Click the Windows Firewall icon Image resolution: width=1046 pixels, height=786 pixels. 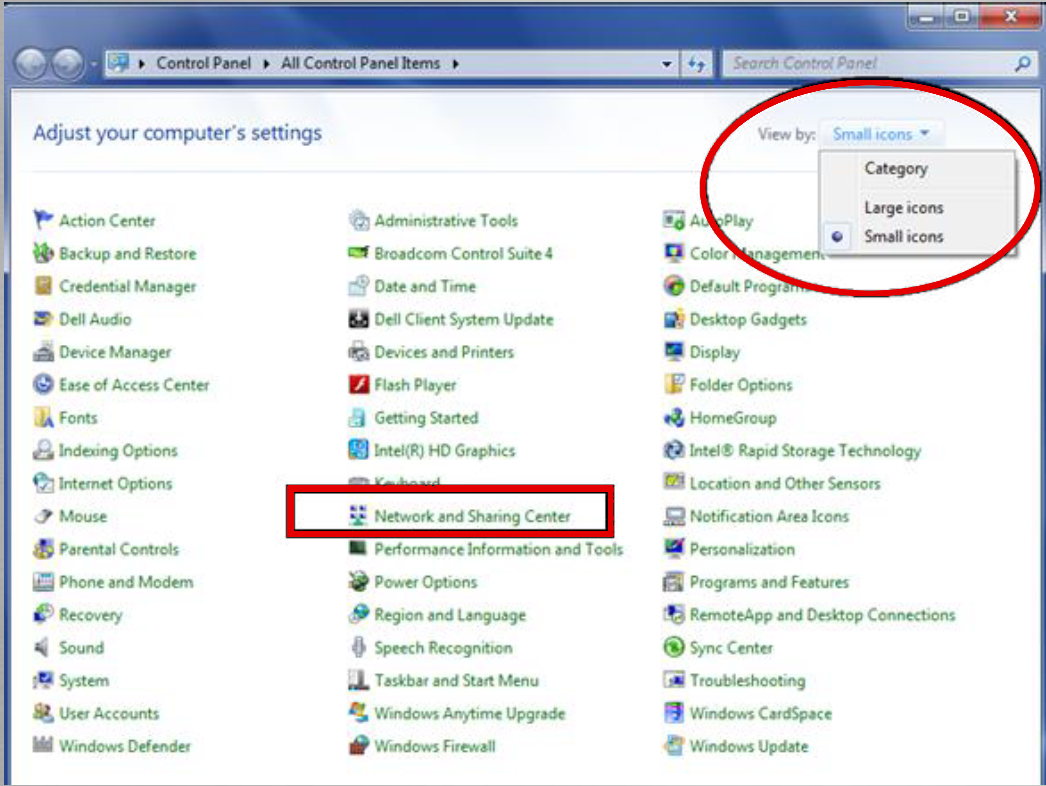pos(359,746)
